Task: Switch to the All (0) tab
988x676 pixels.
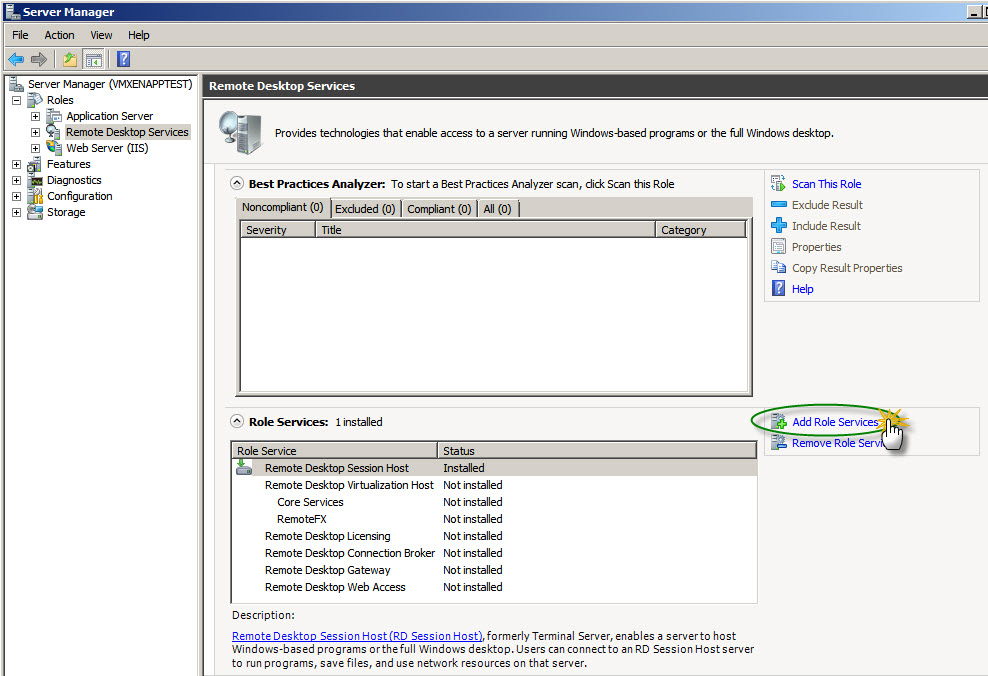Action: point(497,209)
